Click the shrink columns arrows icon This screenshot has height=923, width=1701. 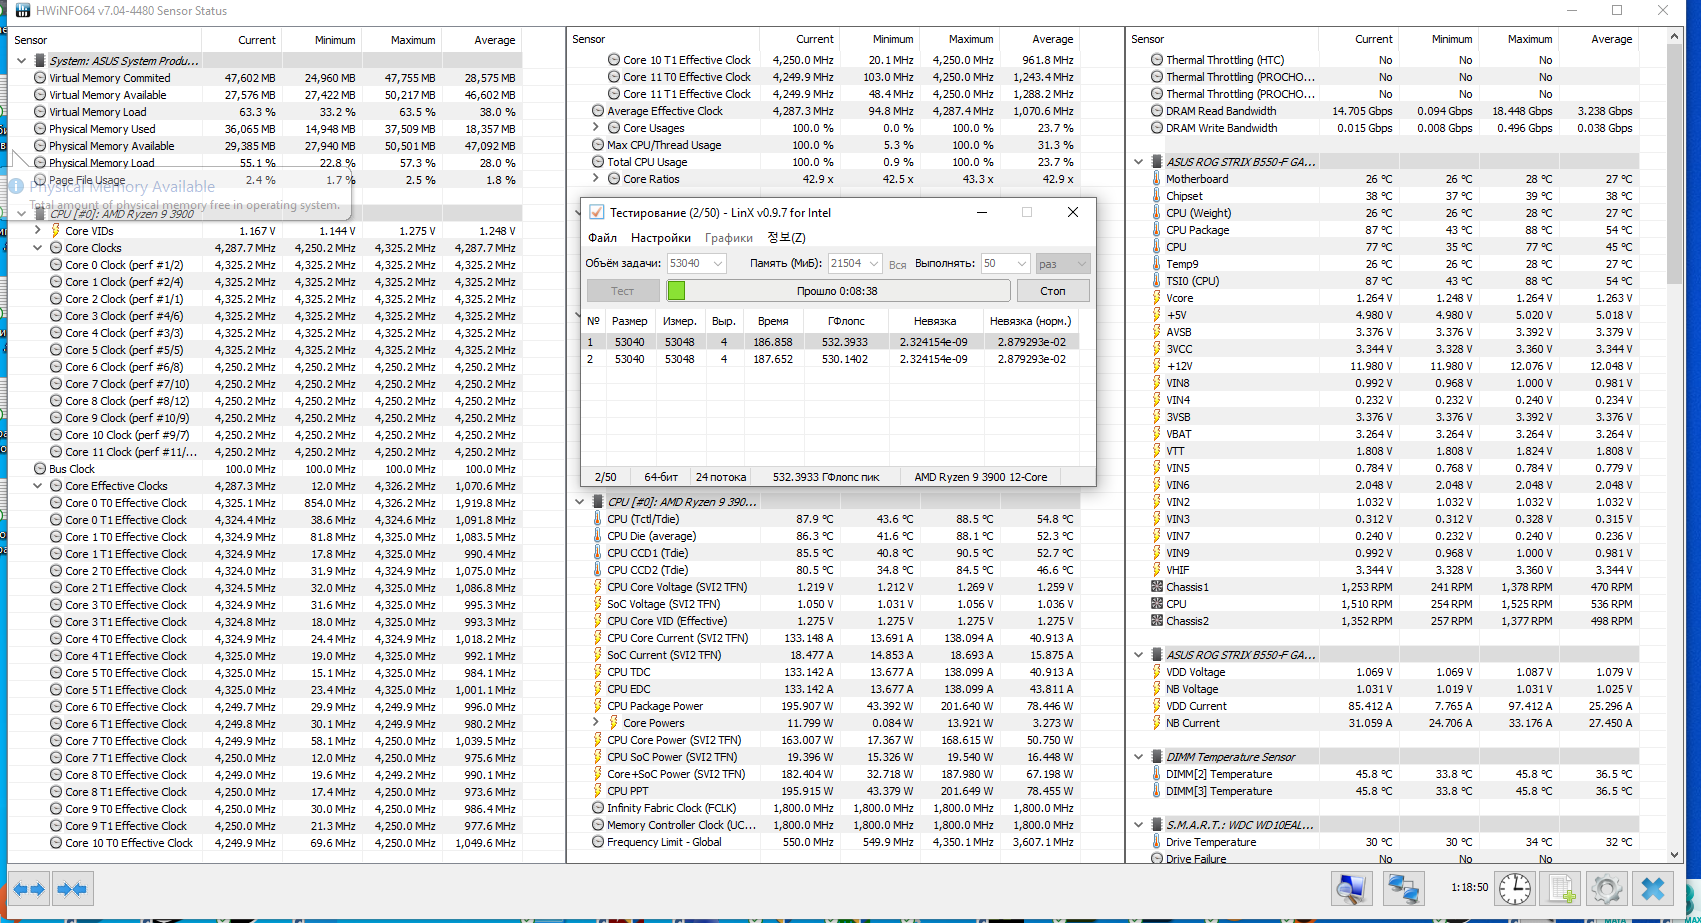[x=71, y=888]
